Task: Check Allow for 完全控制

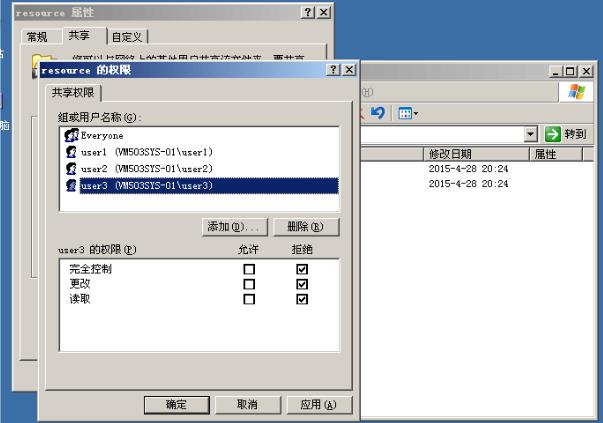Action: [x=249, y=269]
